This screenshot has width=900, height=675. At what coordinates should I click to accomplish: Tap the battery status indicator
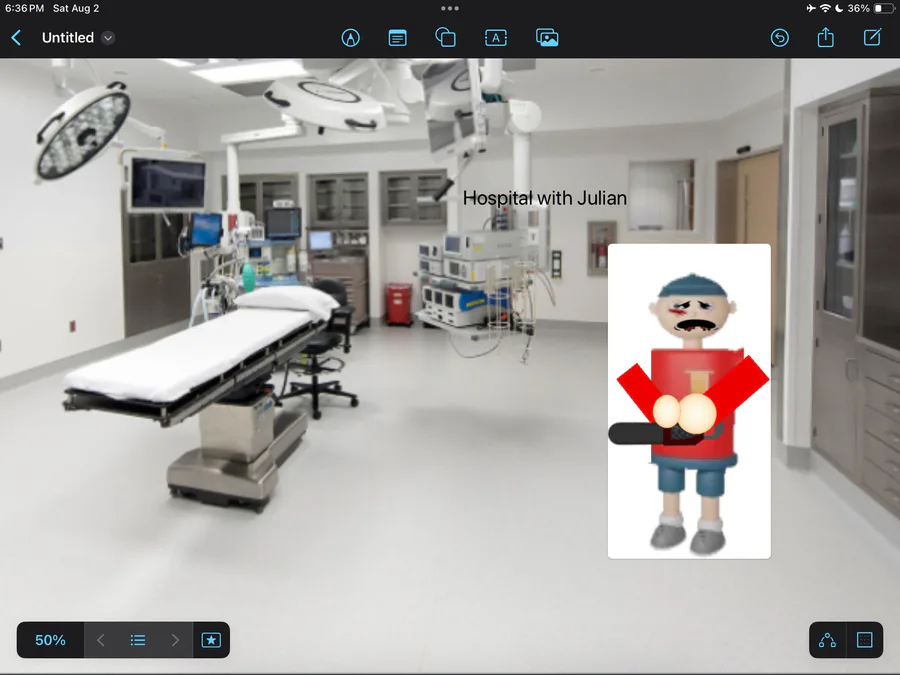point(885,9)
